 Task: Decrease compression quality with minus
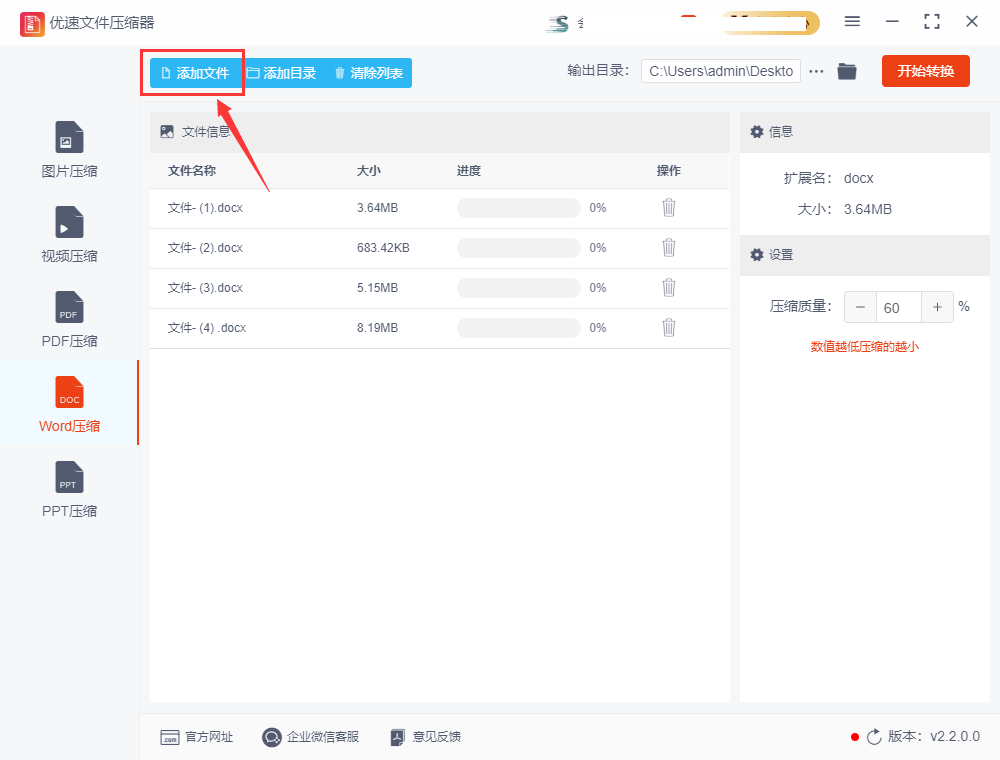(860, 307)
